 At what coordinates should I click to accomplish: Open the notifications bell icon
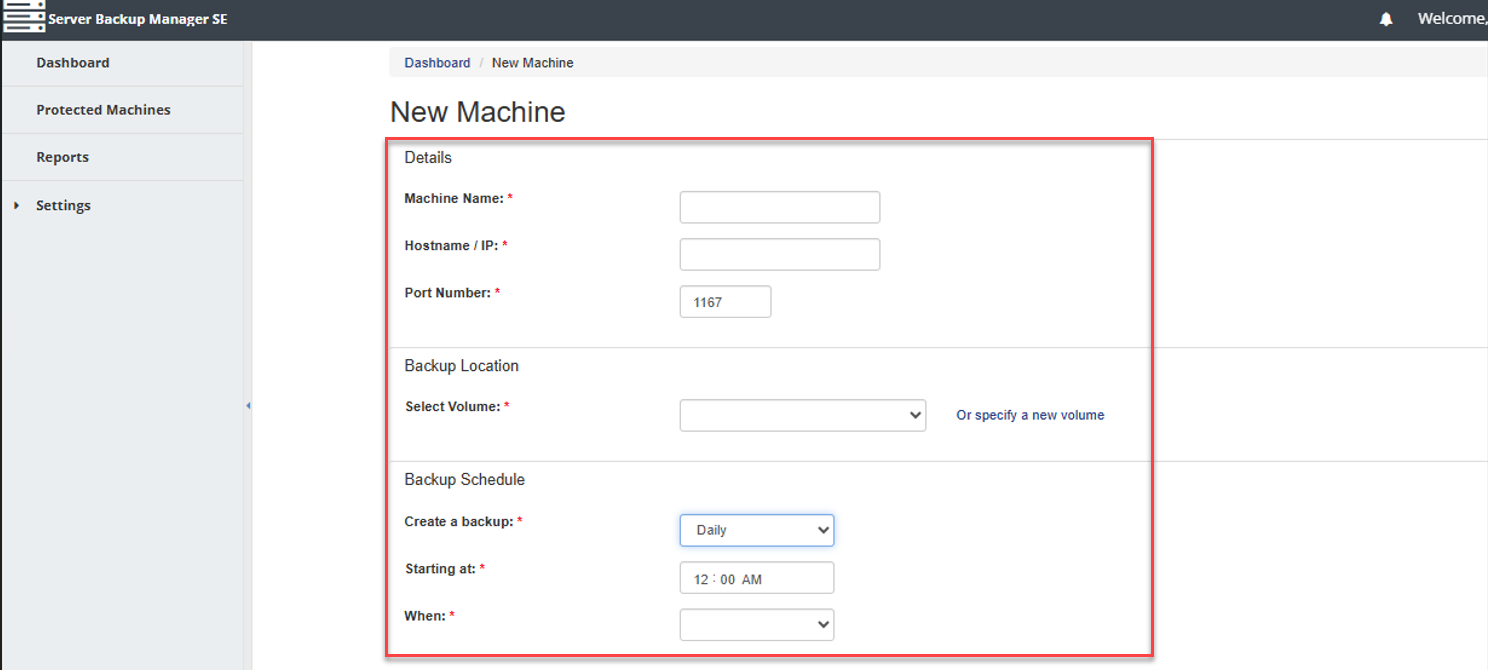1386,19
